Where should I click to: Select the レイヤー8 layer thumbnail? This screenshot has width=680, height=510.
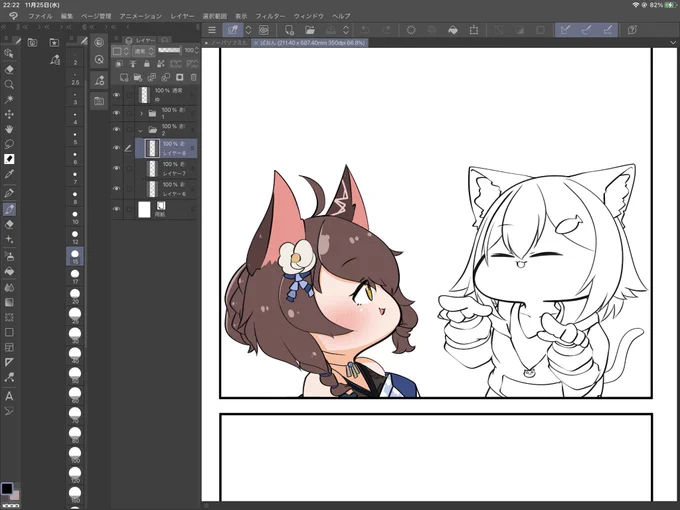coord(152,148)
